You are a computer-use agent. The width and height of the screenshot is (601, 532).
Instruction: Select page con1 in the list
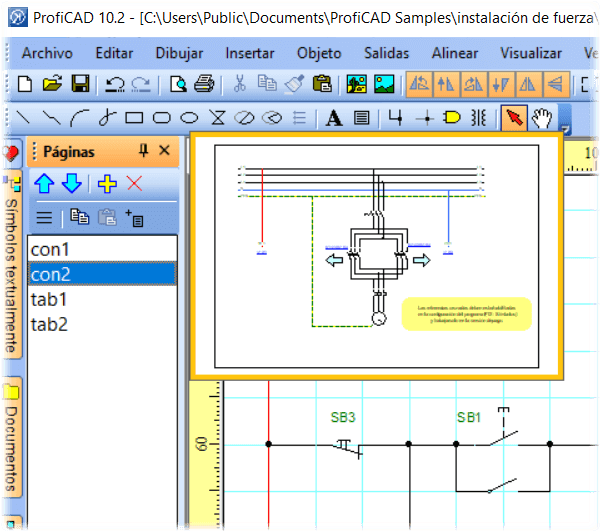[x=102, y=250]
